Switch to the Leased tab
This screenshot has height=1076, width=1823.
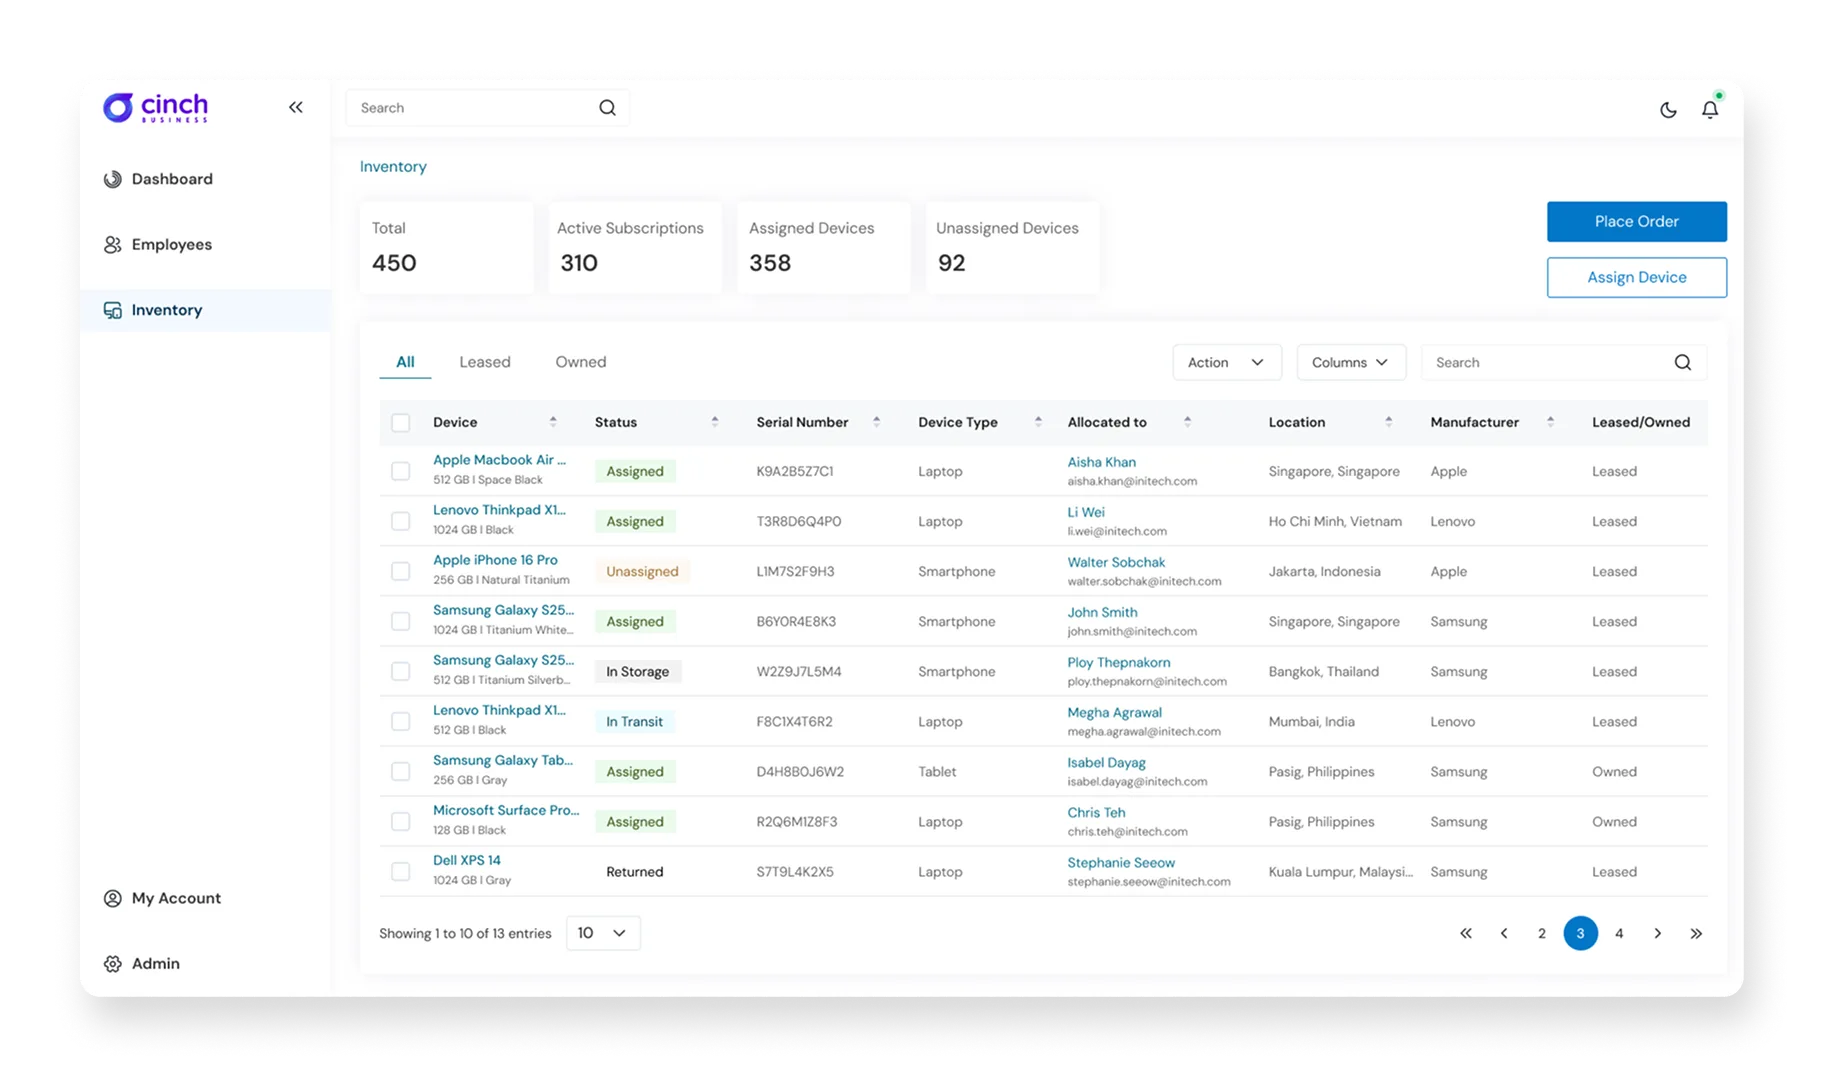click(485, 362)
